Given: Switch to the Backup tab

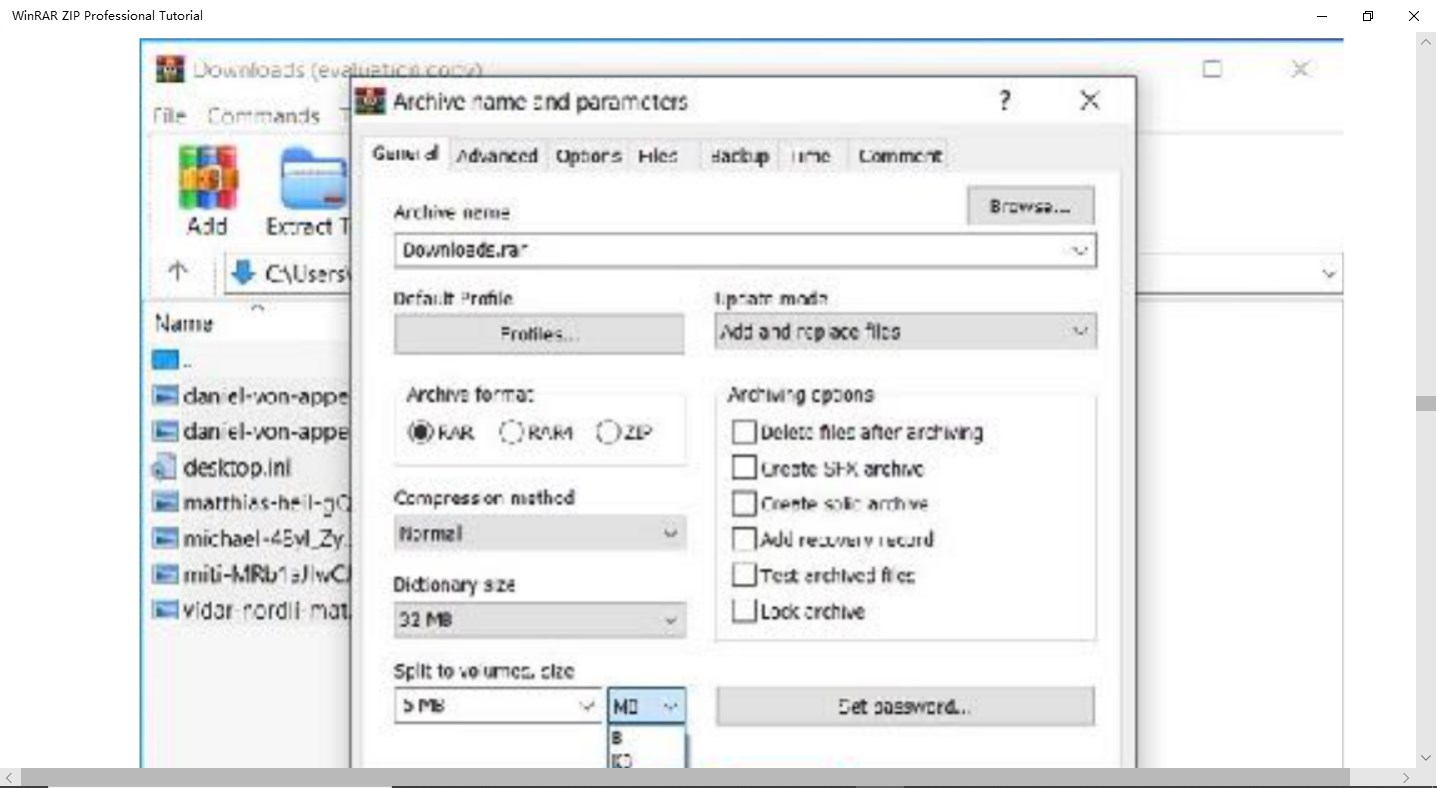Looking at the screenshot, I should (739, 156).
